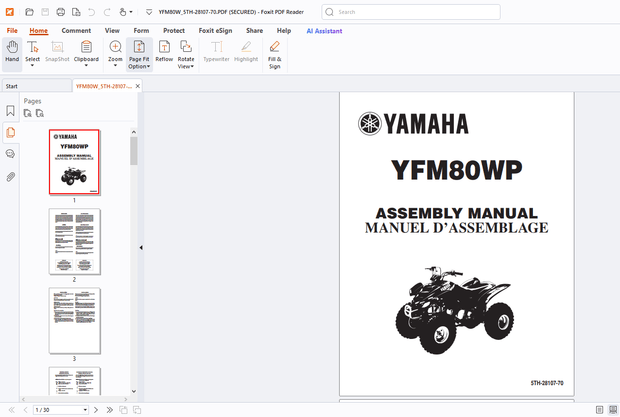Go to the last page
This screenshot has width=620, height=417.
[109, 410]
